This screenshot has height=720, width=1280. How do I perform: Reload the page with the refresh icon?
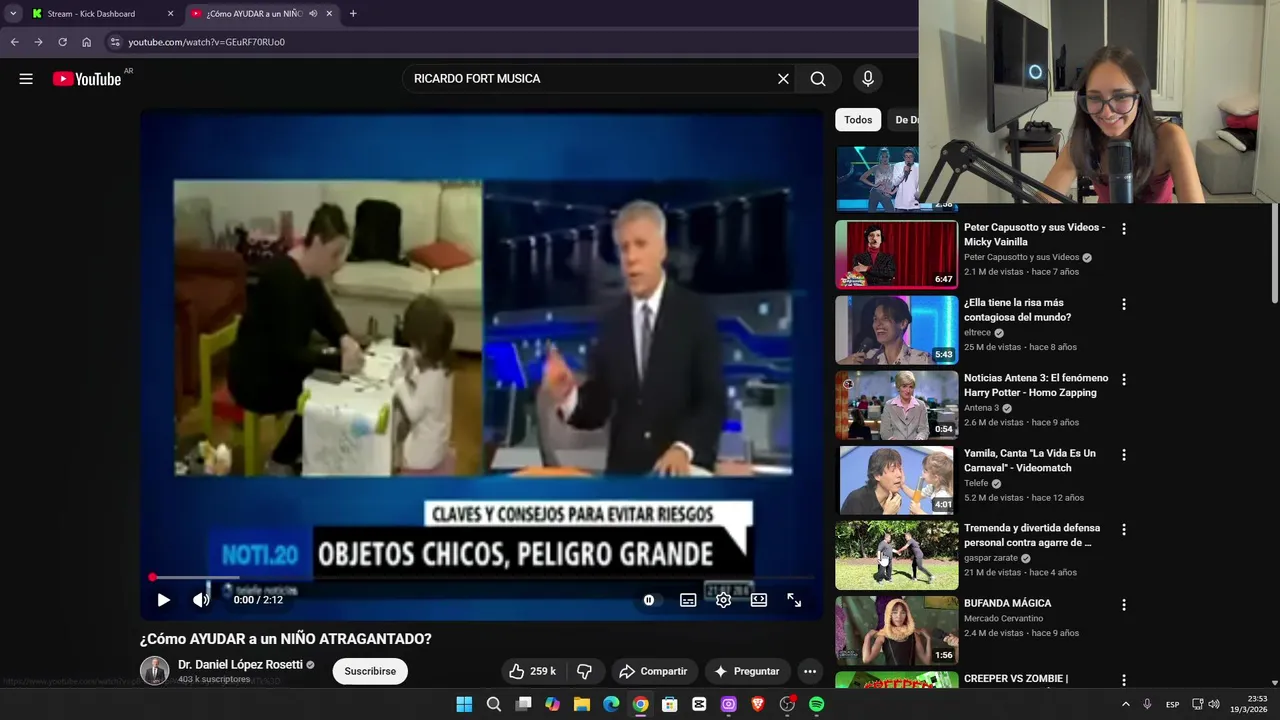pos(62,42)
